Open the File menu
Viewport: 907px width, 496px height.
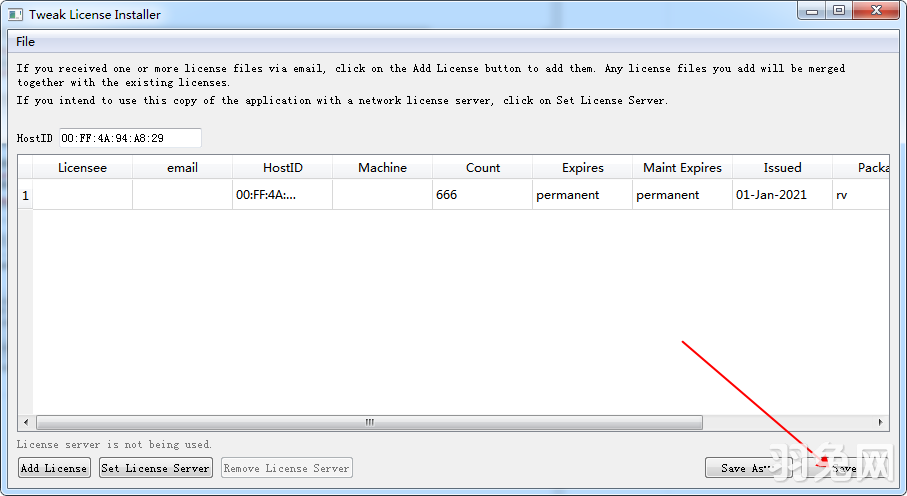25,42
